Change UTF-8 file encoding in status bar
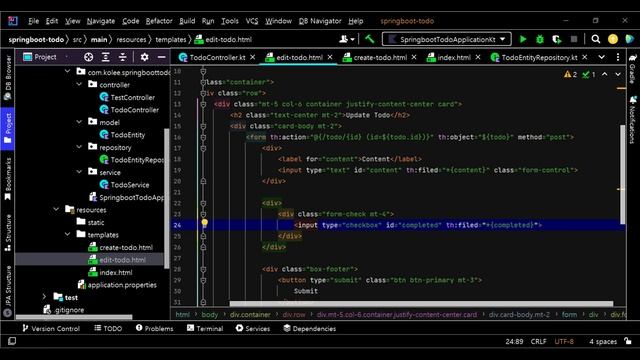This screenshot has width=640, height=360. (x=564, y=342)
